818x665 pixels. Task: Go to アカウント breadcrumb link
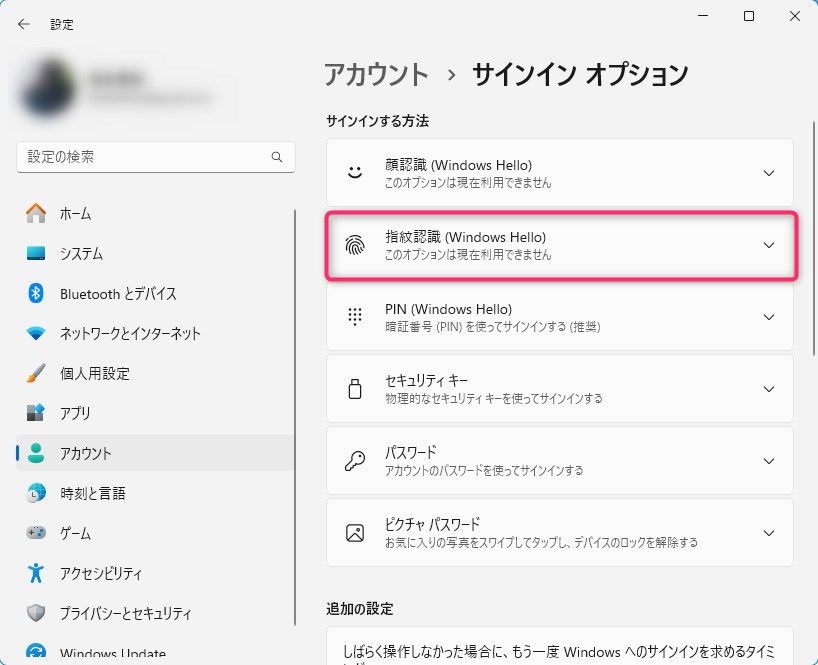pyautogui.click(x=376, y=74)
